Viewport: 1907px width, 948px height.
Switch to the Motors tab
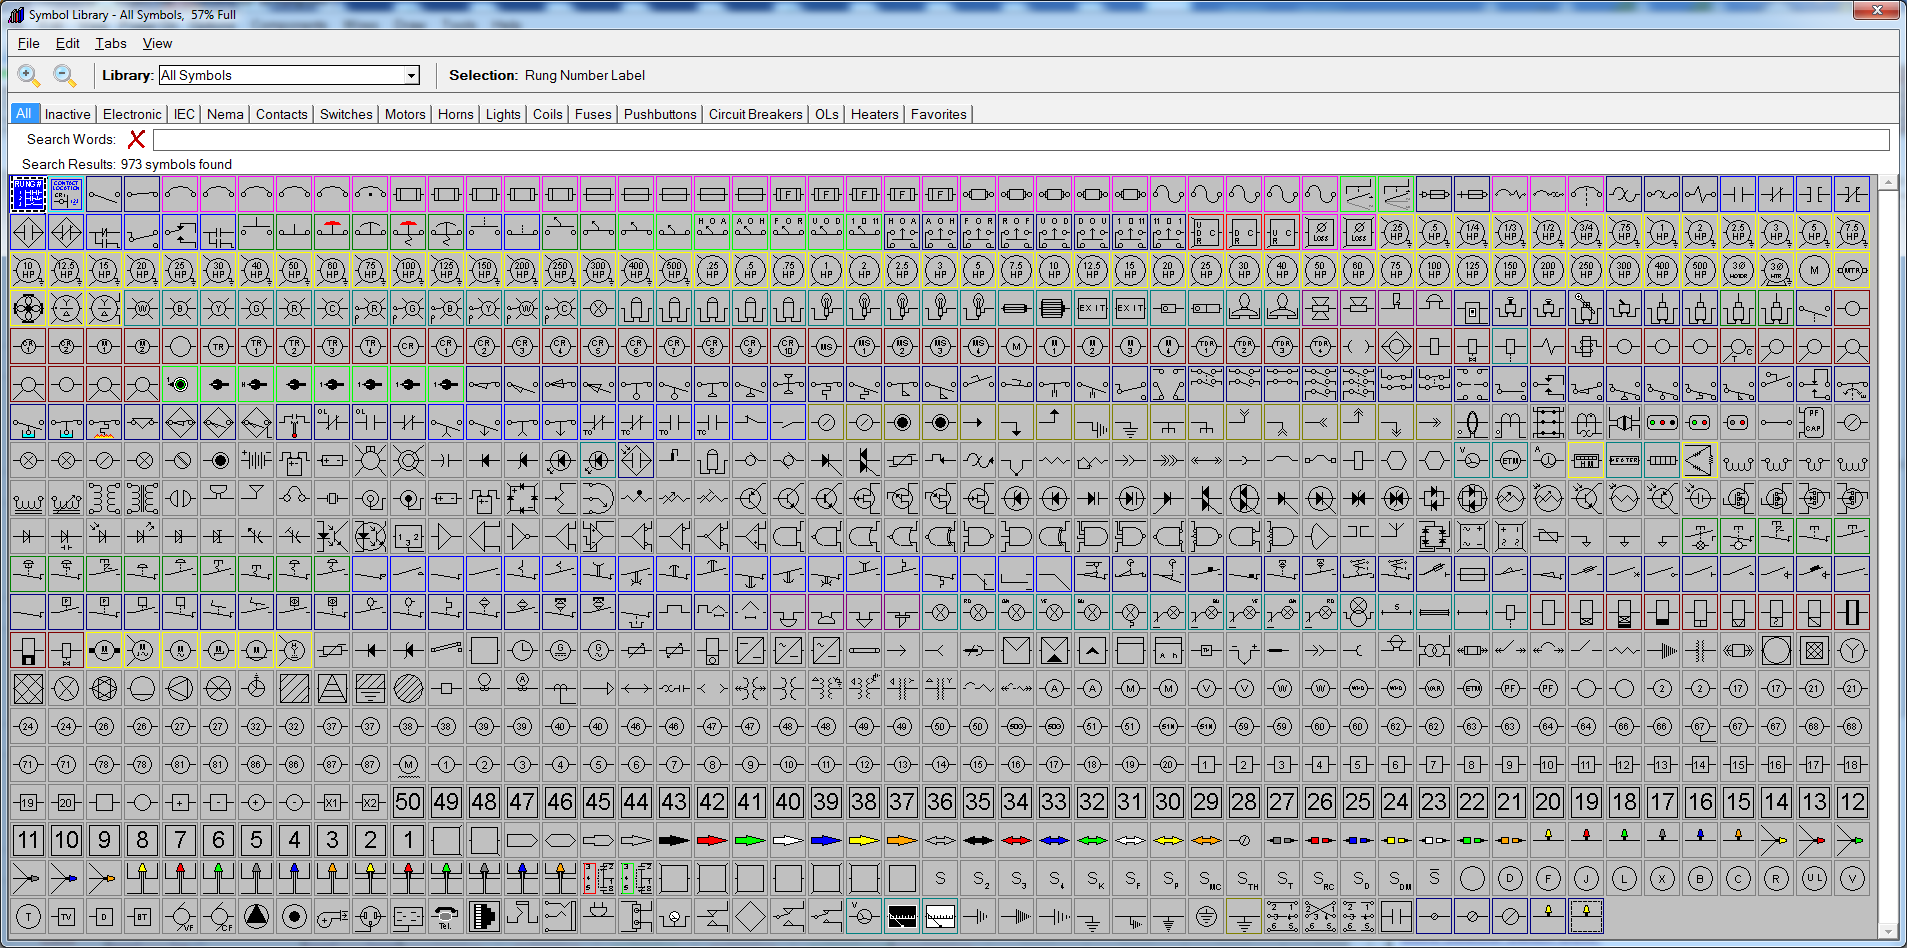405,114
